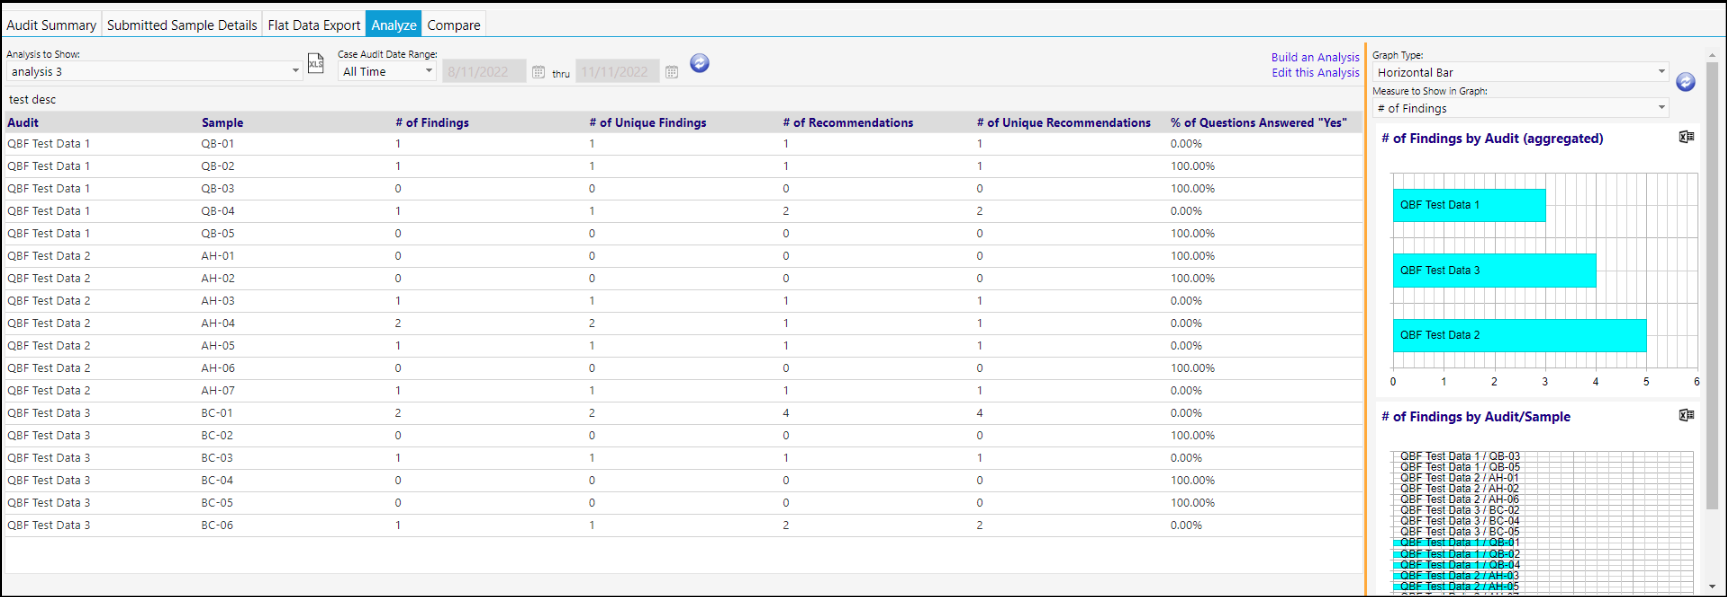The height and width of the screenshot is (597, 1727).
Task: Sort by # of Recommendations header
Action: tap(848, 123)
